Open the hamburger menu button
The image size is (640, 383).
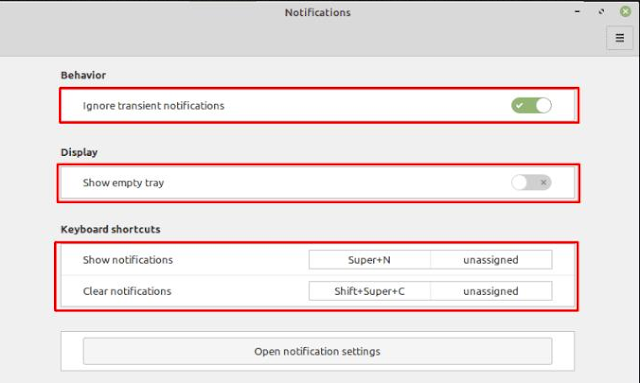pos(619,38)
